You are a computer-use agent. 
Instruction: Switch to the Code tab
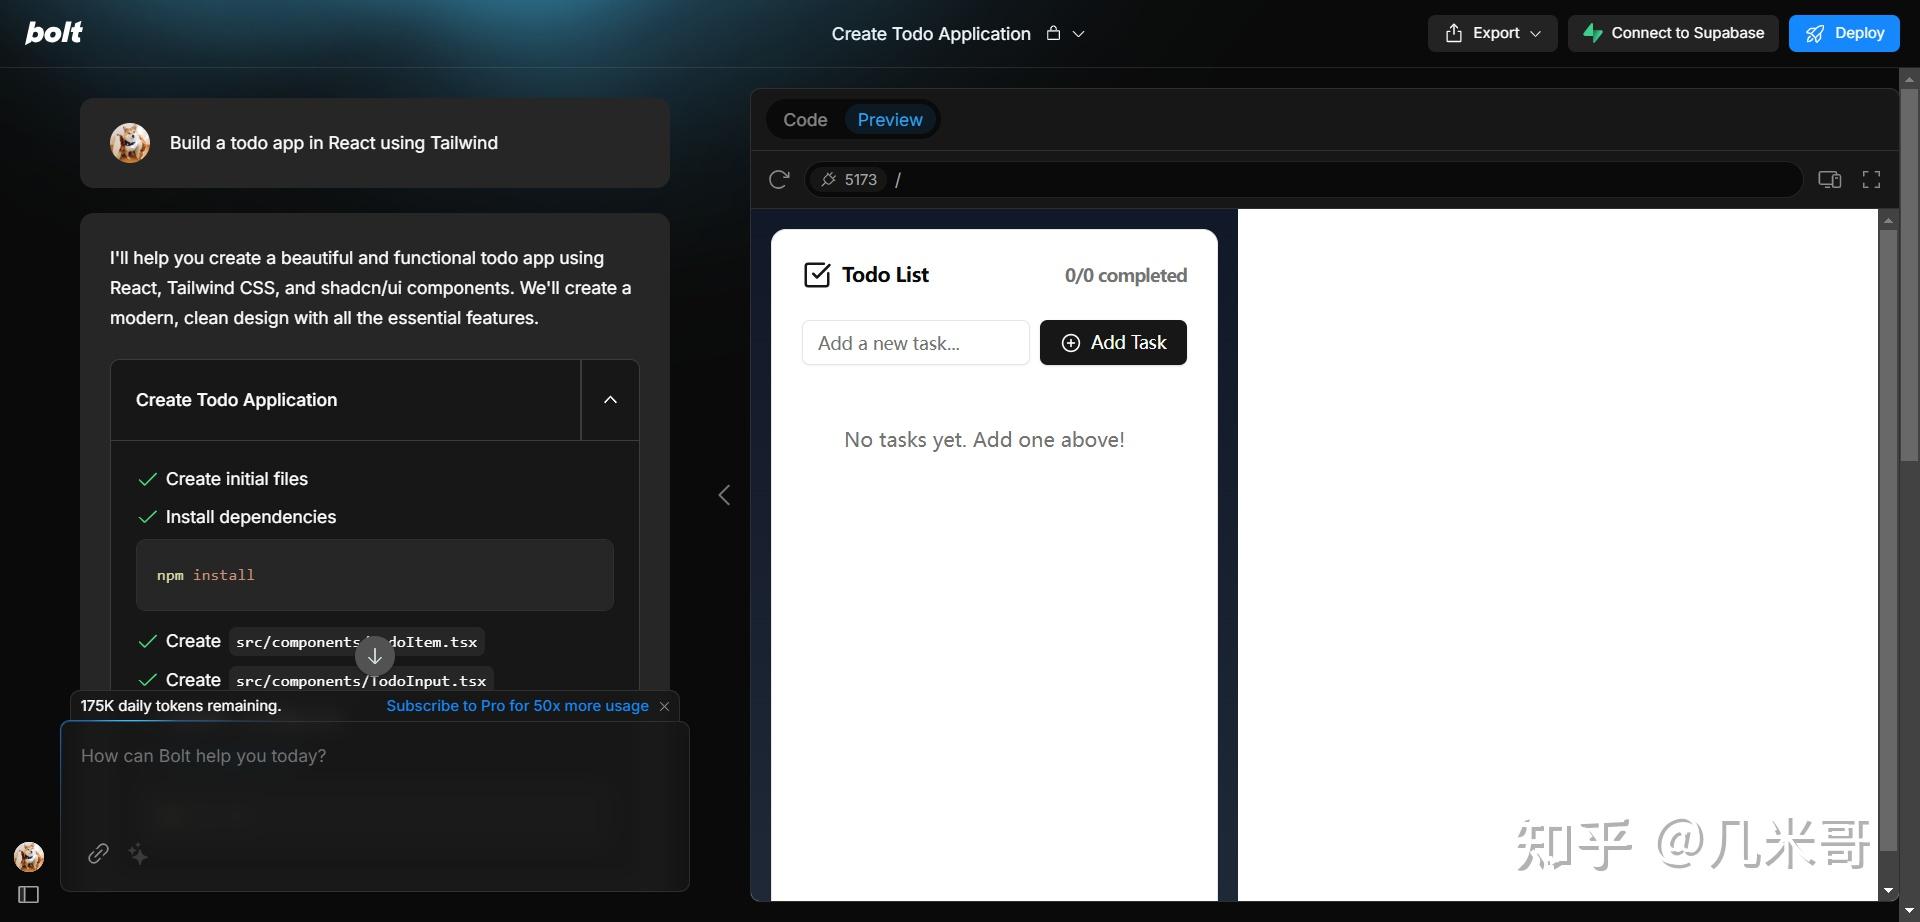tap(805, 120)
